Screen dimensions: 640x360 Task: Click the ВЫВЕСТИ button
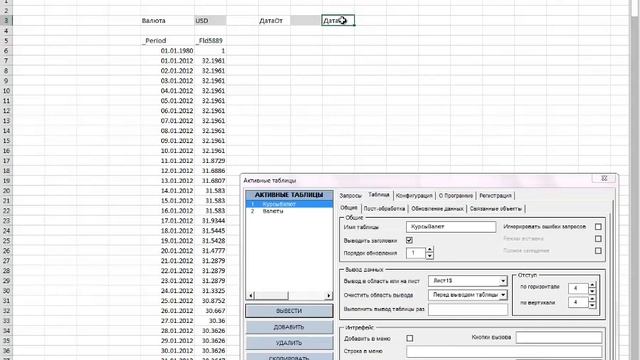click(x=289, y=311)
